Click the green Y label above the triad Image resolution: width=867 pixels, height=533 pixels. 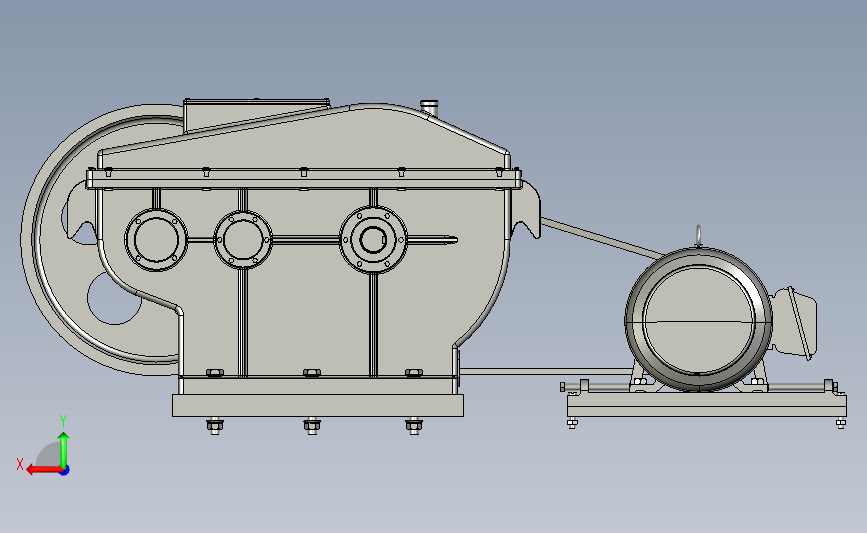click(x=63, y=421)
